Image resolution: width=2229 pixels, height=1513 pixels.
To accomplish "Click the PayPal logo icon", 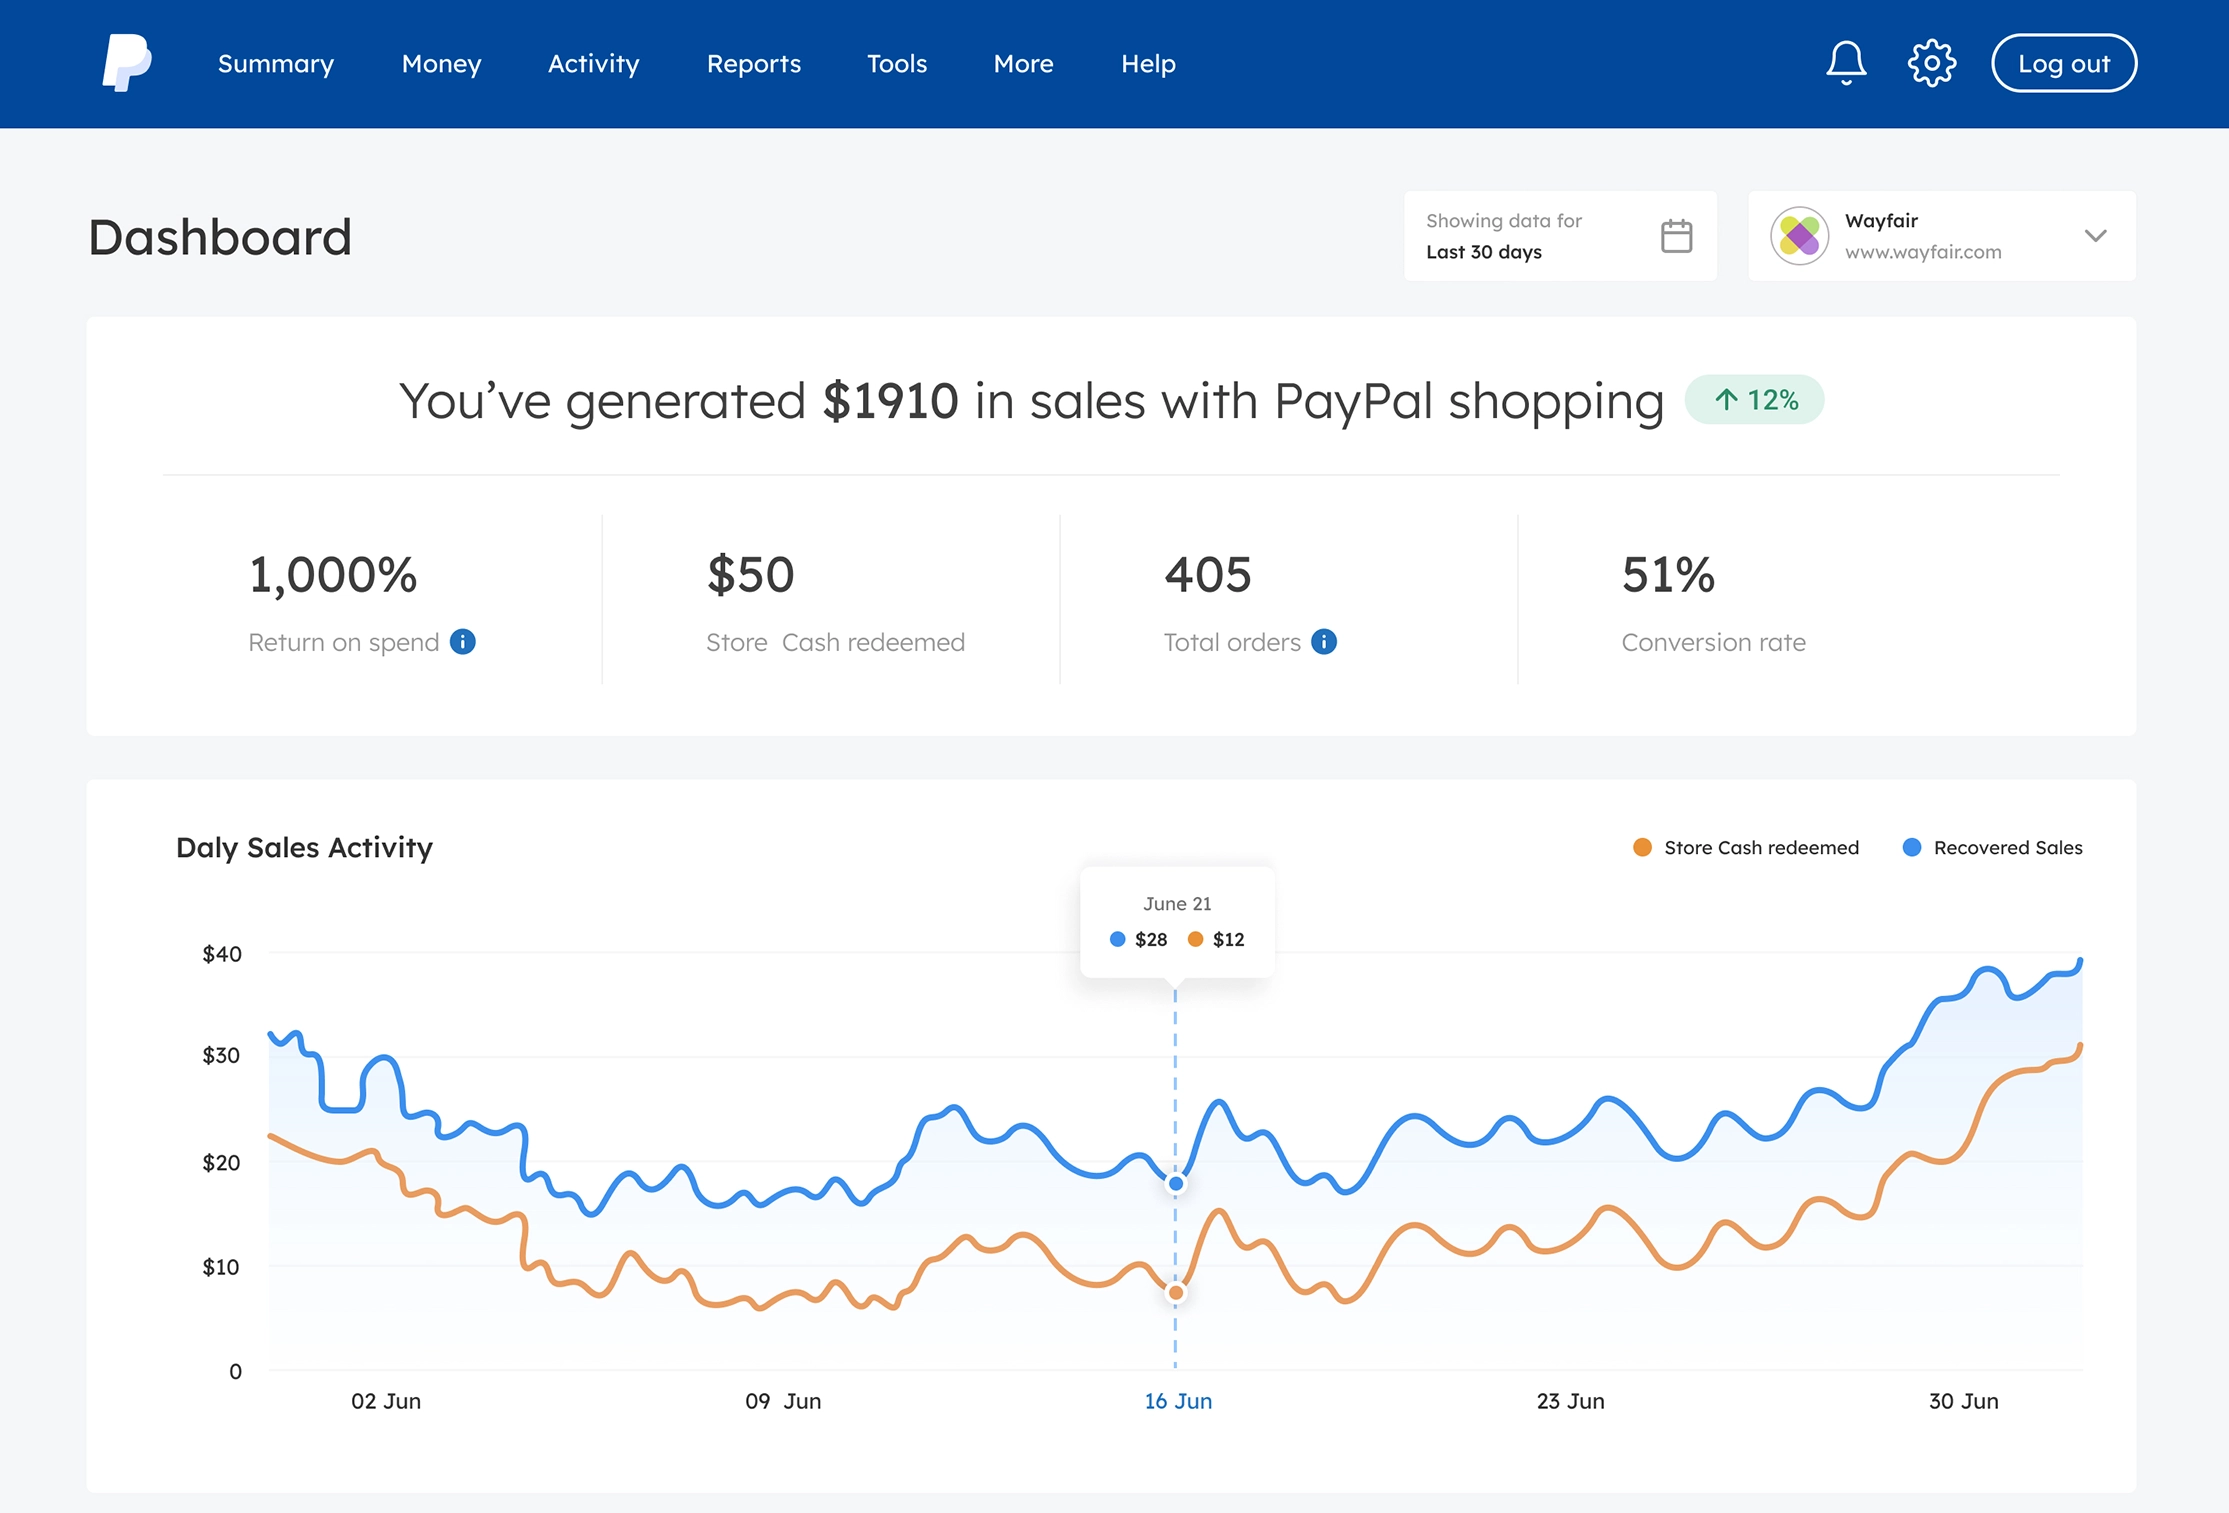I will coord(127,64).
